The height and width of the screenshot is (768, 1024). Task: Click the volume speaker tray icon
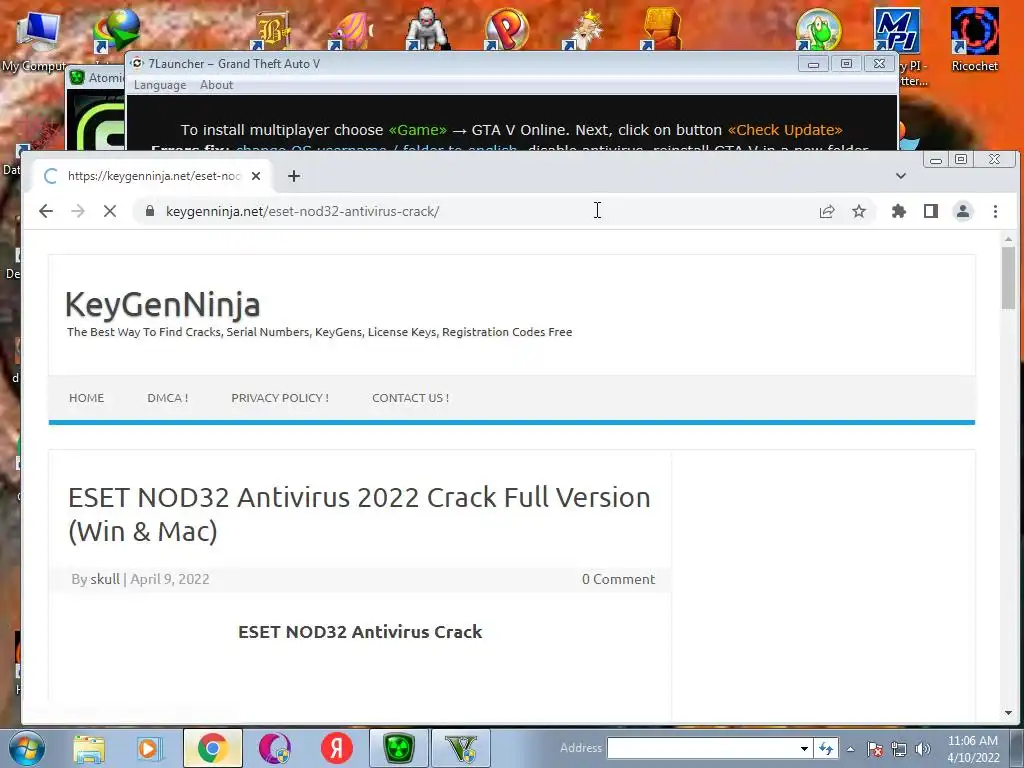(922, 749)
